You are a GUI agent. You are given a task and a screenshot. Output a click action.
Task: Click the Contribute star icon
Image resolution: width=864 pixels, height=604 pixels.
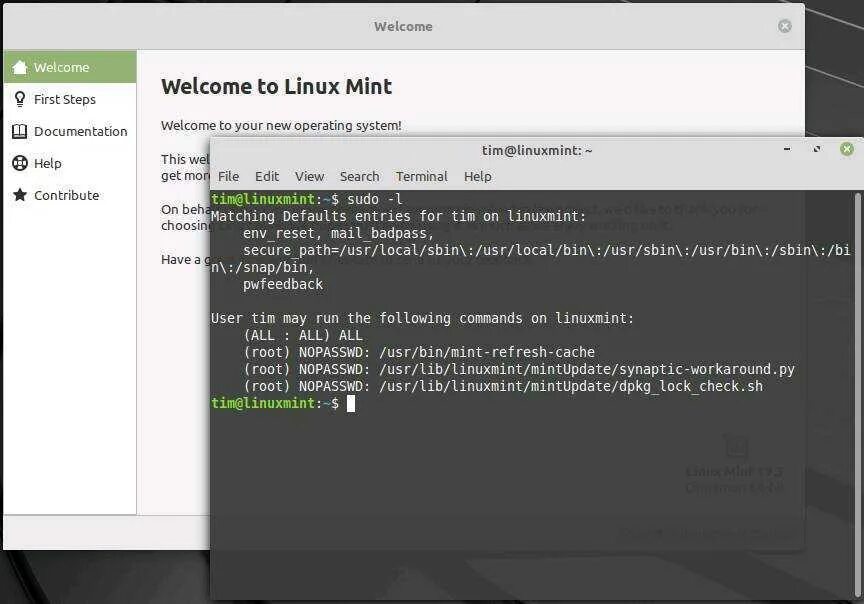[x=20, y=195]
